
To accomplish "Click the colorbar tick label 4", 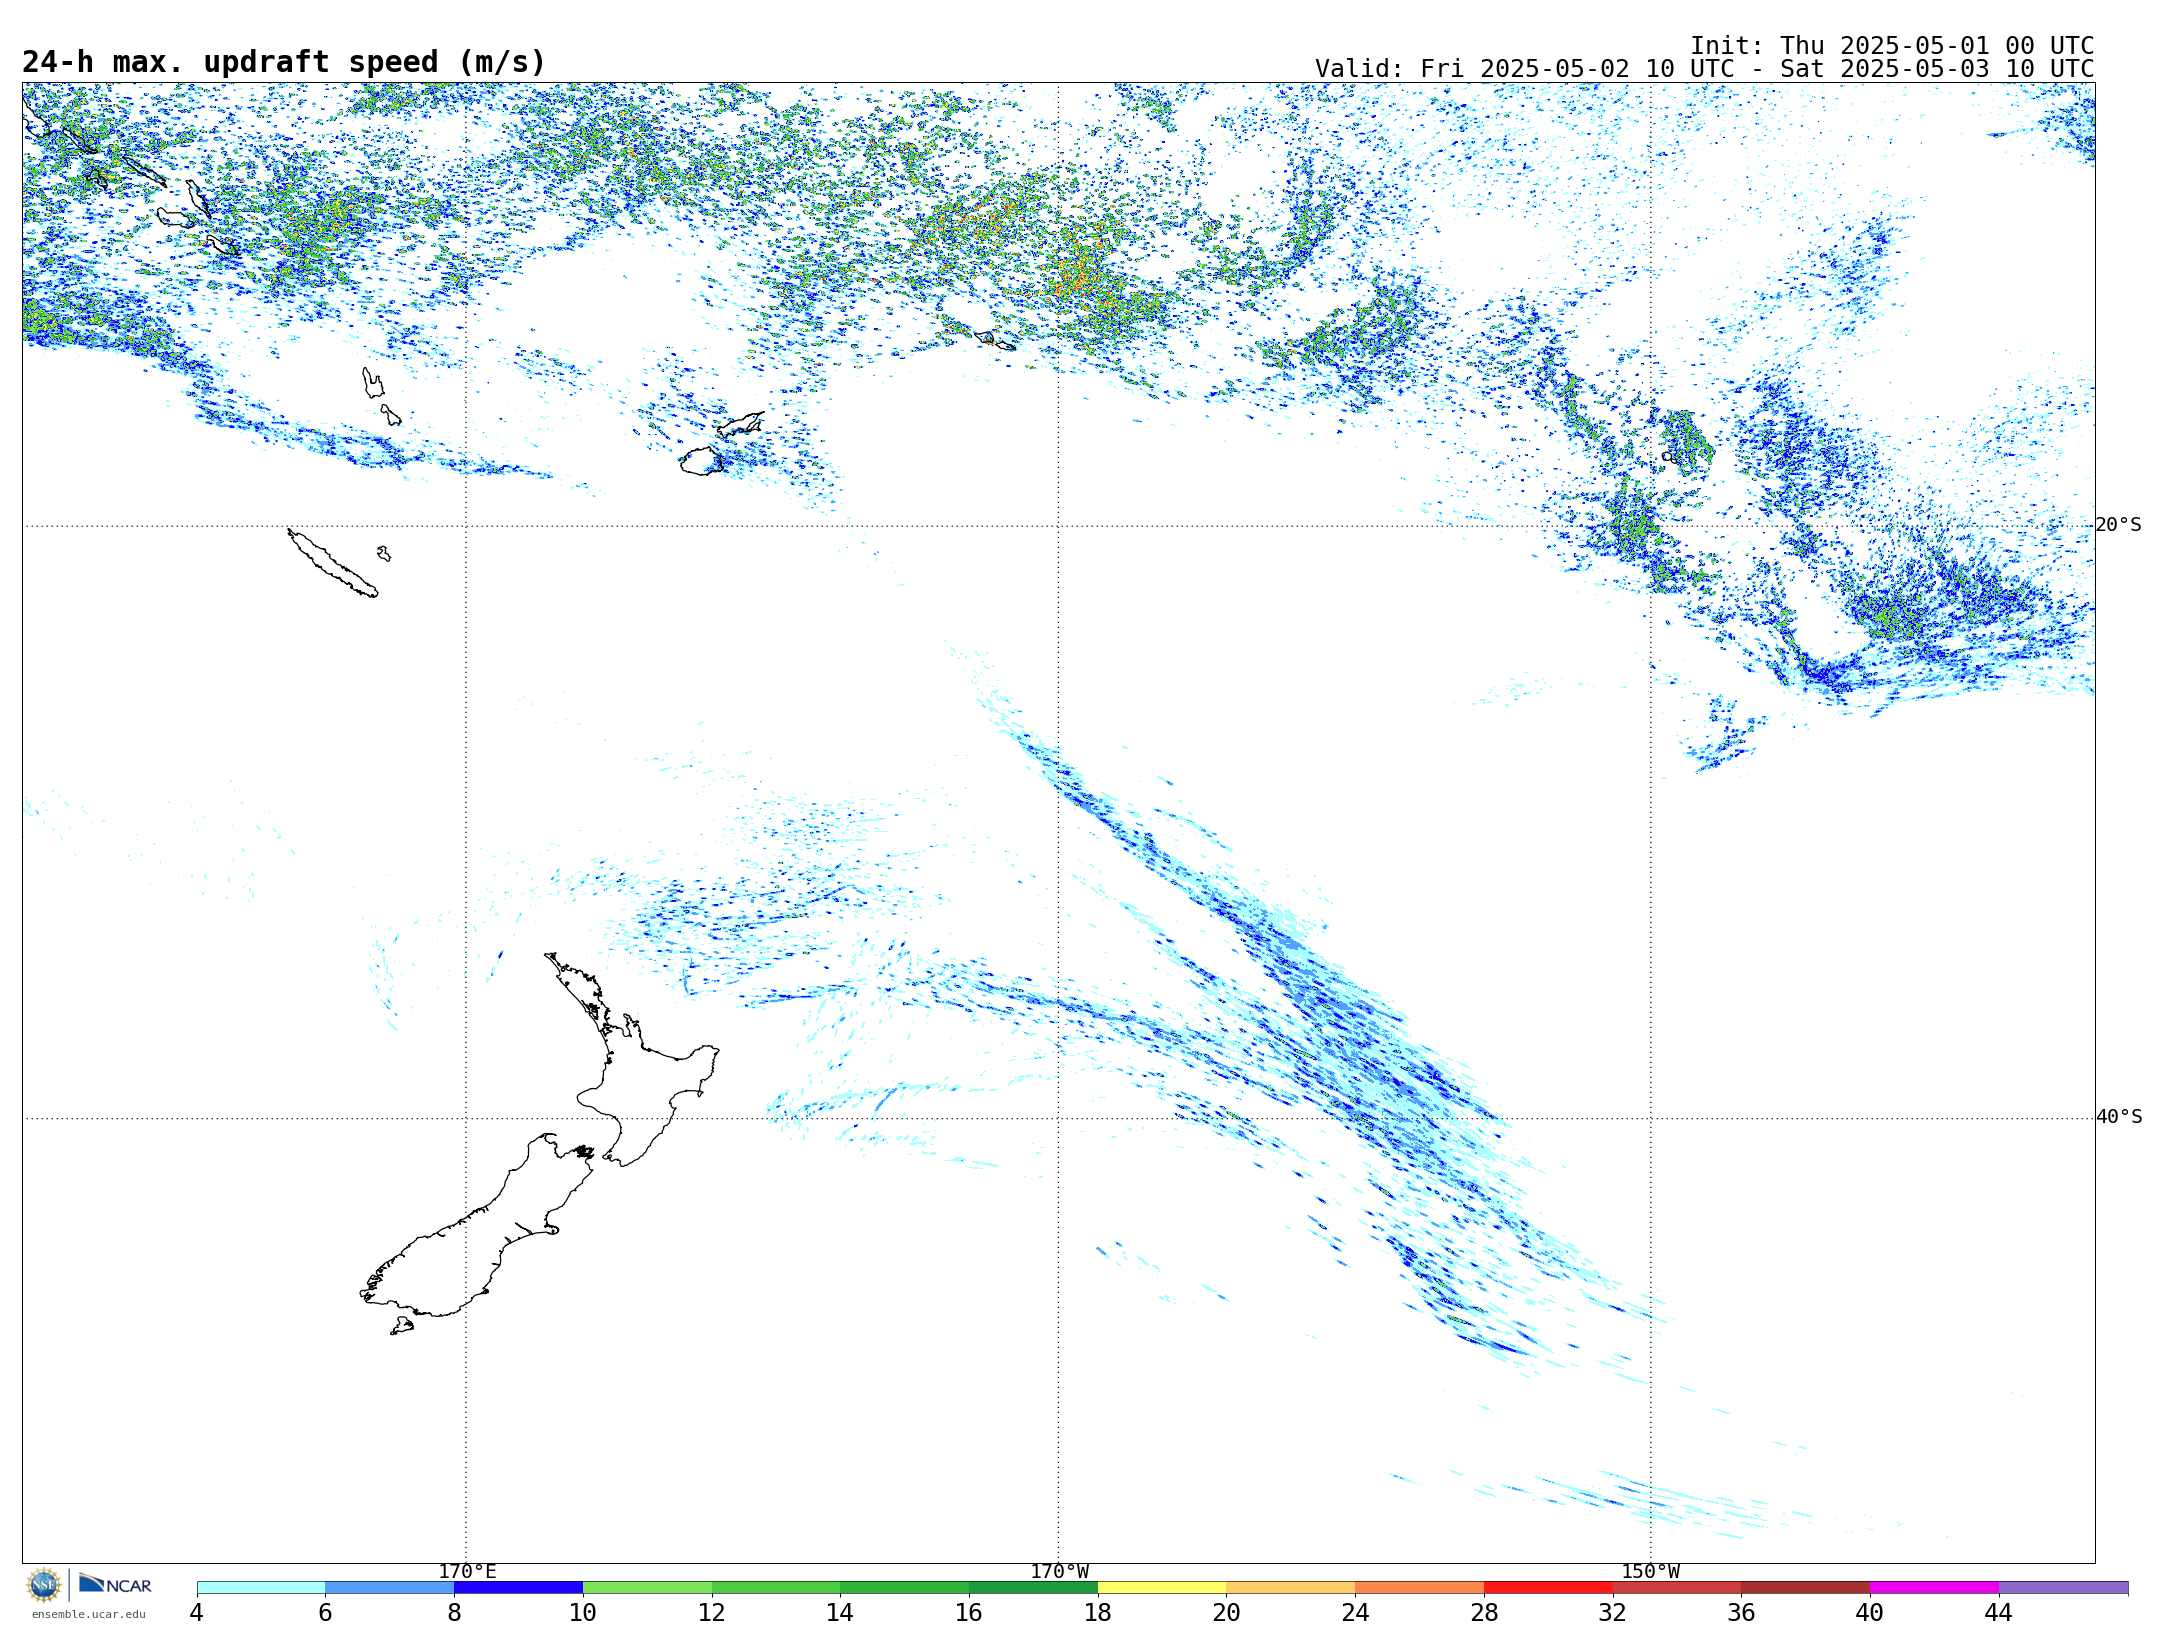I will coord(197,1613).
